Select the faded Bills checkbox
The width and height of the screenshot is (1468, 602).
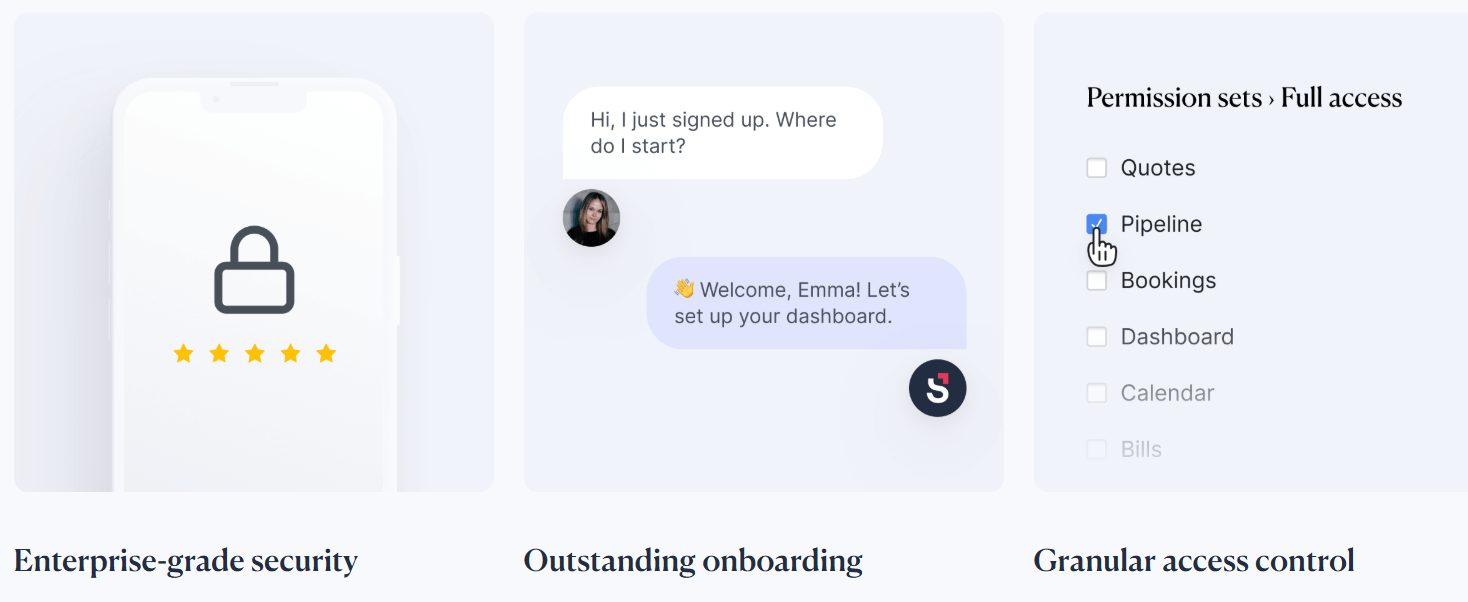click(x=1097, y=449)
